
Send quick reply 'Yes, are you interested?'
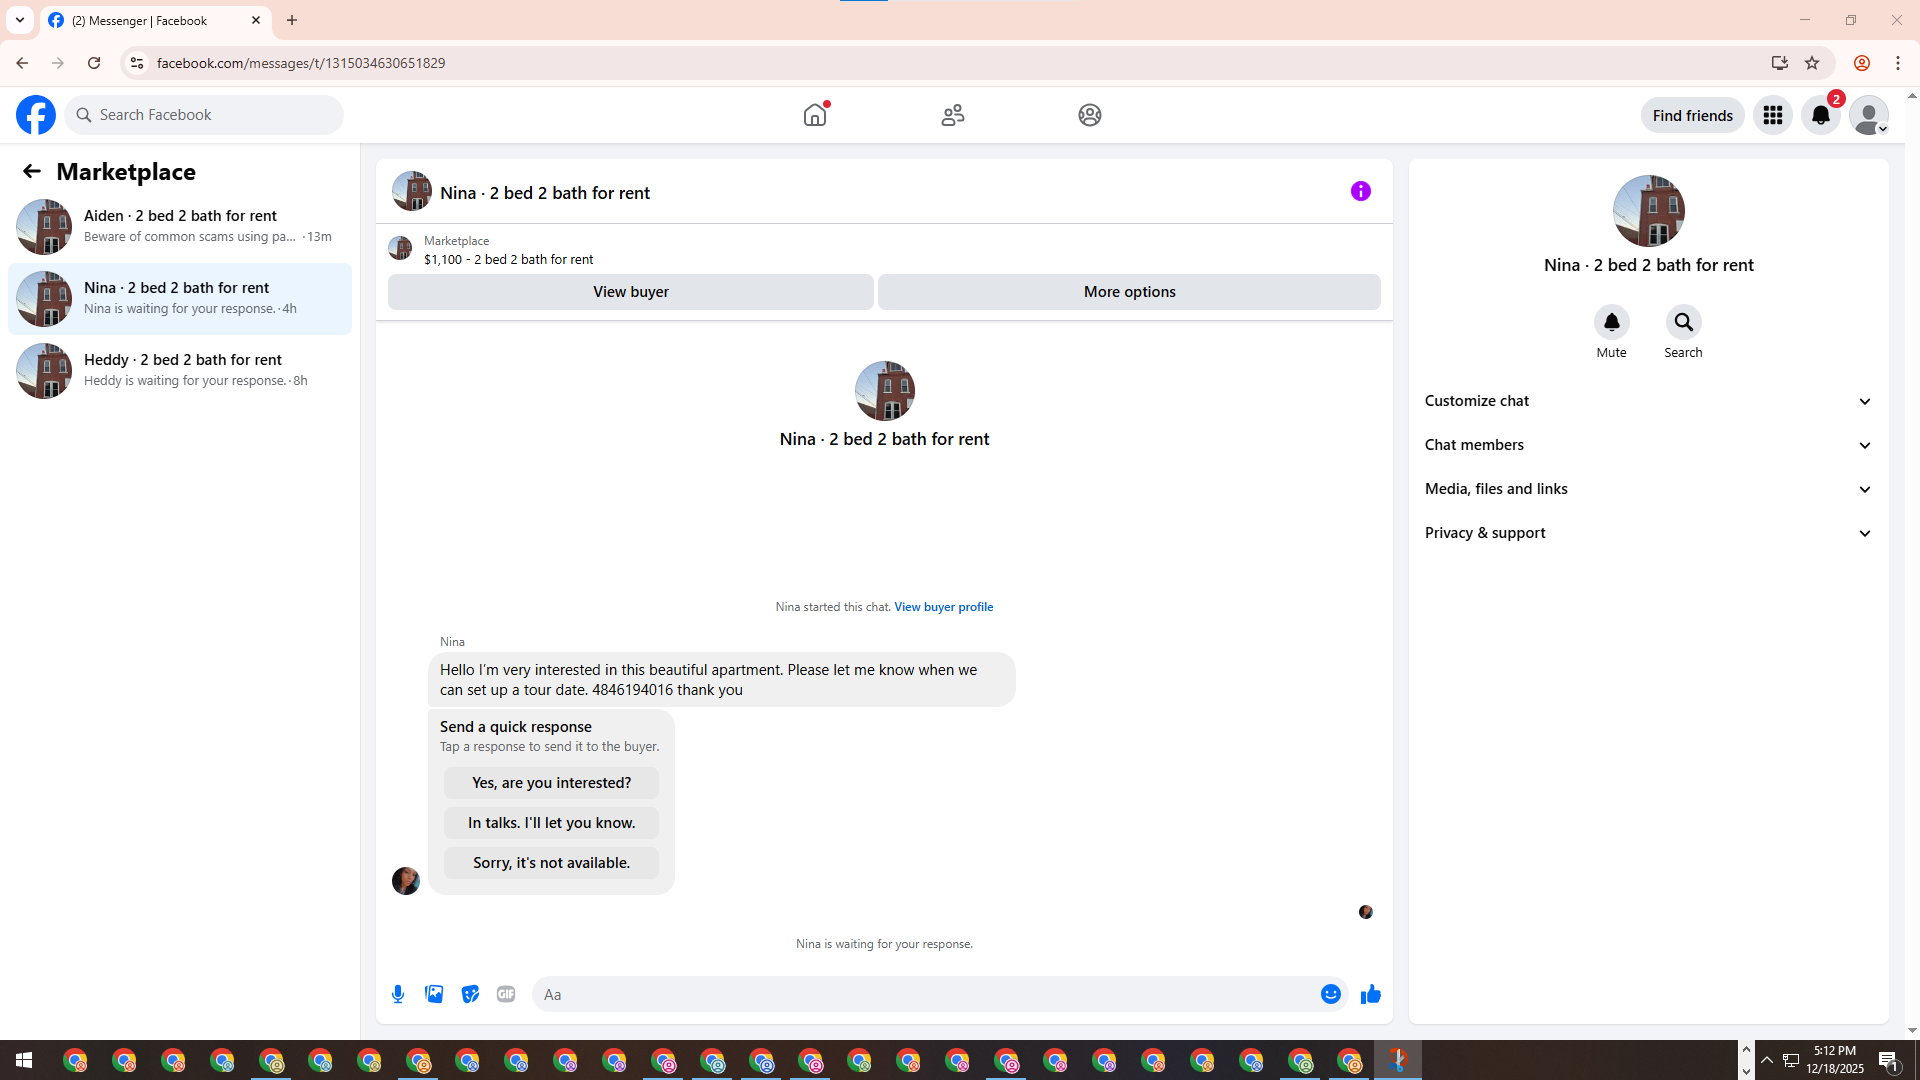pos(551,783)
